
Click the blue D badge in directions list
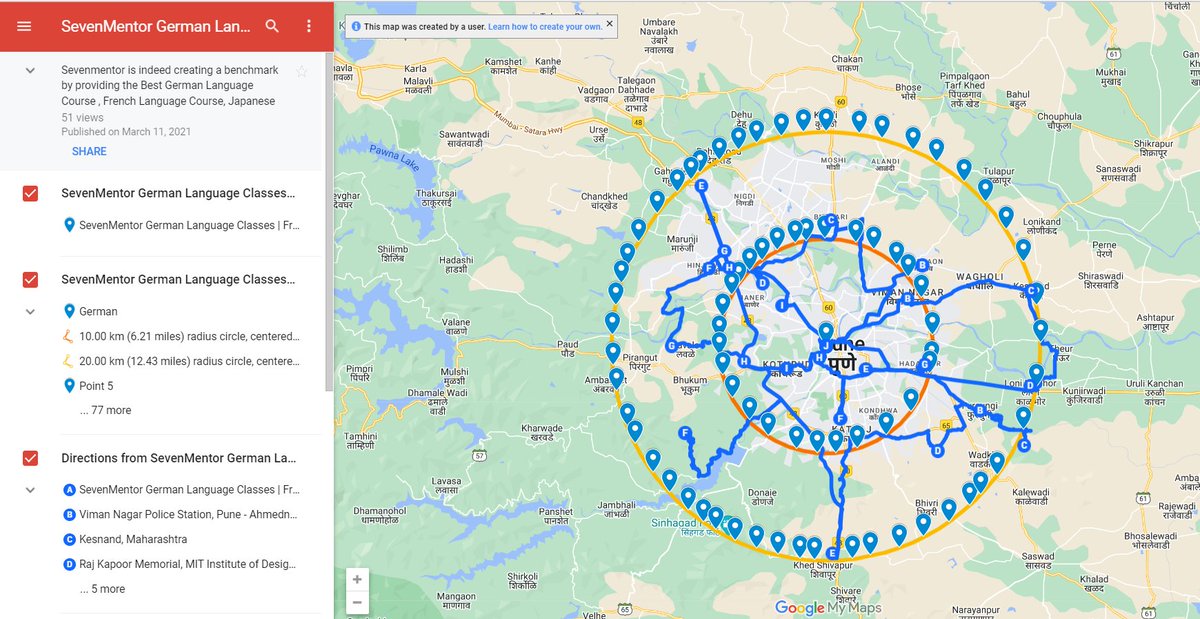[69, 564]
